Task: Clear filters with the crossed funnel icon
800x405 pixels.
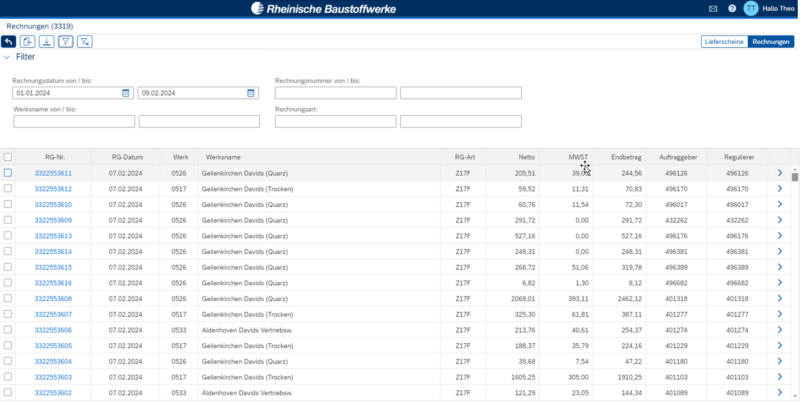Action: tap(85, 41)
